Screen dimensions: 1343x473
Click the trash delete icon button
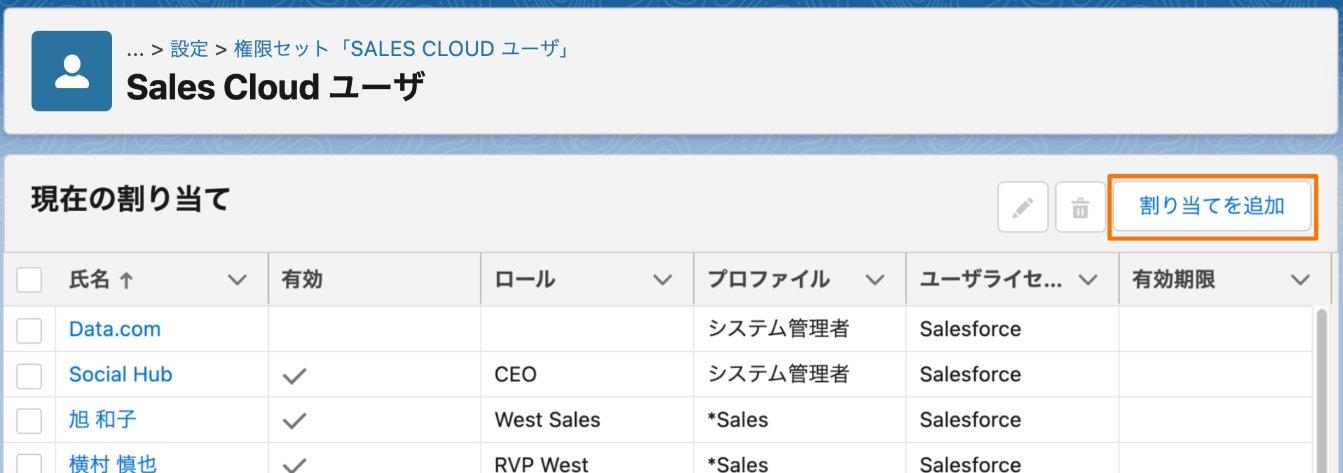point(1080,208)
